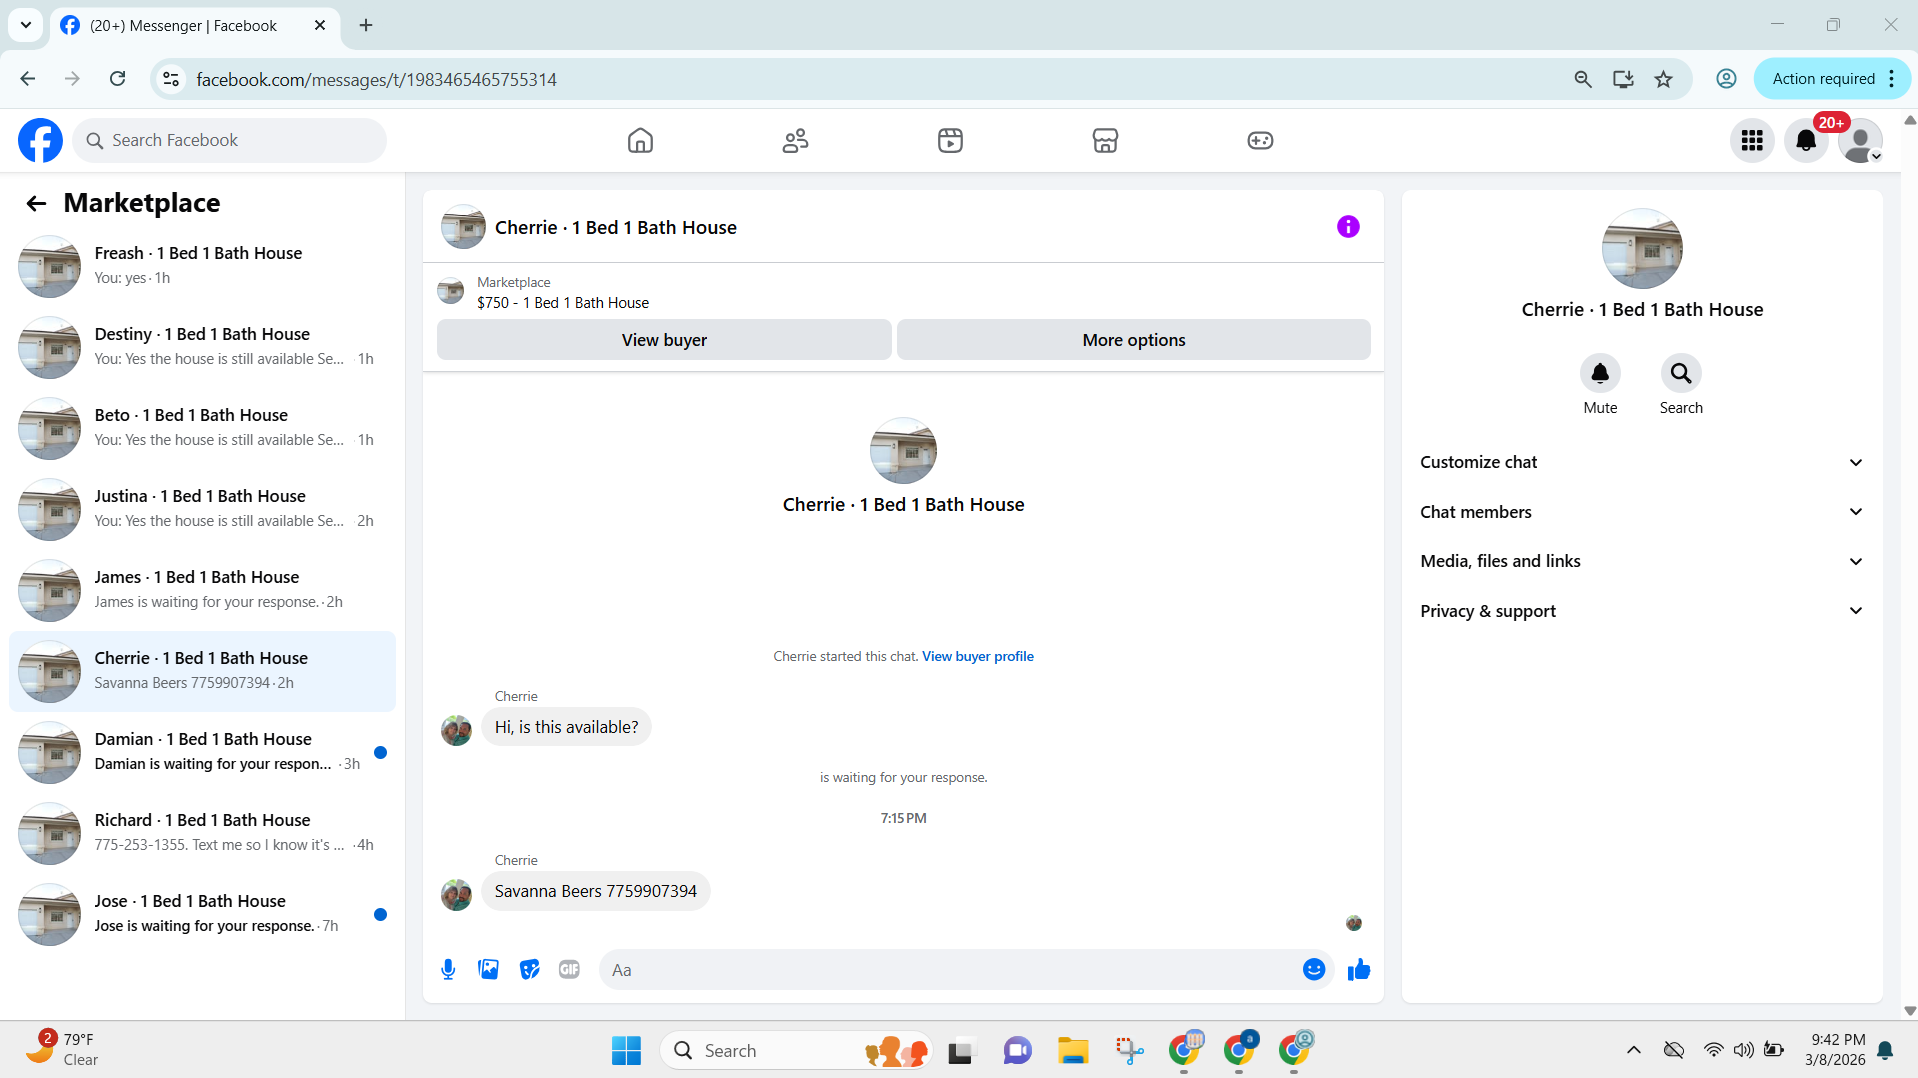Image resolution: width=1918 pixels, height=1078 pixels.
Task: Open the emoji picker in message box
Action: tap(1314, 969)
